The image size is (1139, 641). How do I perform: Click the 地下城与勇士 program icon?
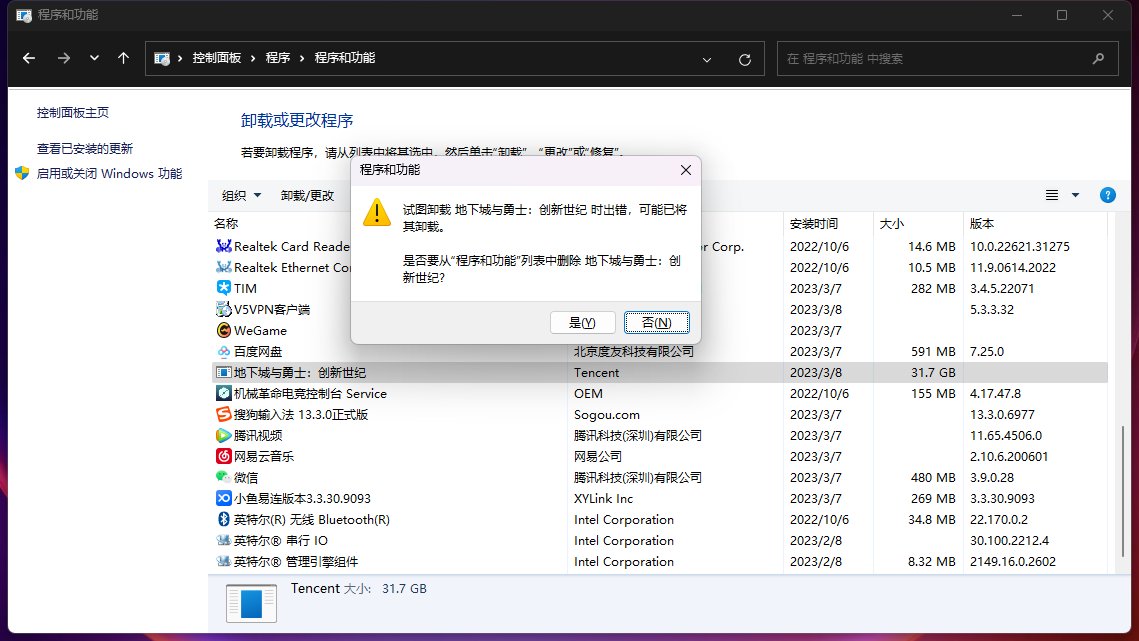(x=224, y=372)
